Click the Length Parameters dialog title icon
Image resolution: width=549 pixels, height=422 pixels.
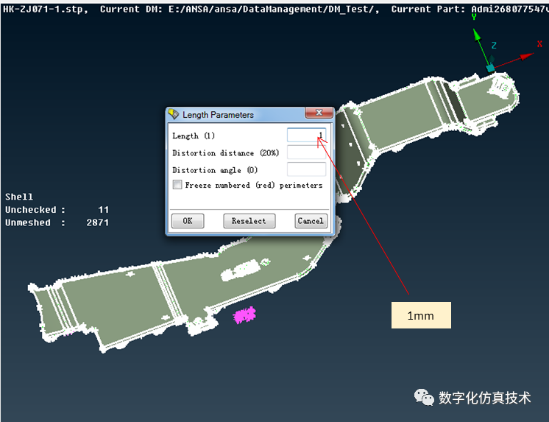coord(173,114)
